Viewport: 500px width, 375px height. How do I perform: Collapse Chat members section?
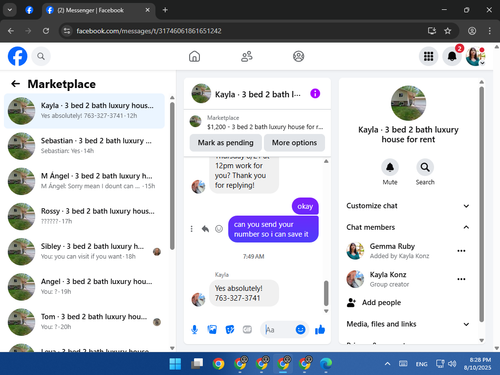[408, 227]
